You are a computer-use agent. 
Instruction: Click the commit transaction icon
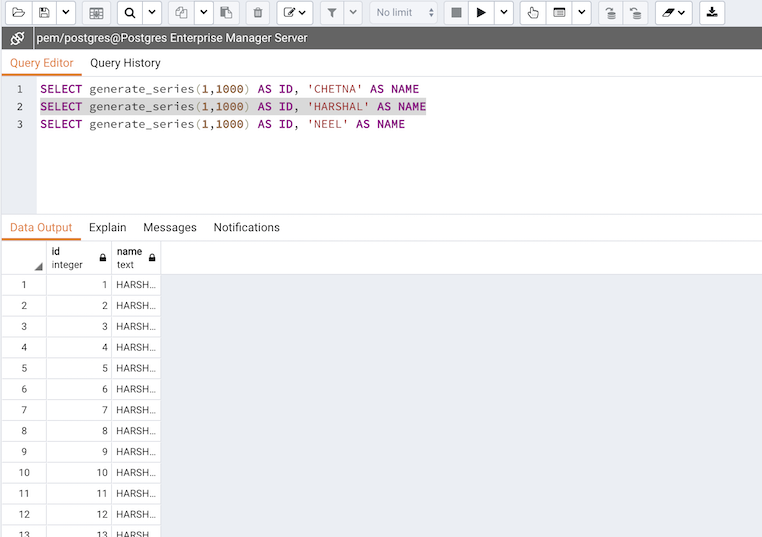[611, 13]
